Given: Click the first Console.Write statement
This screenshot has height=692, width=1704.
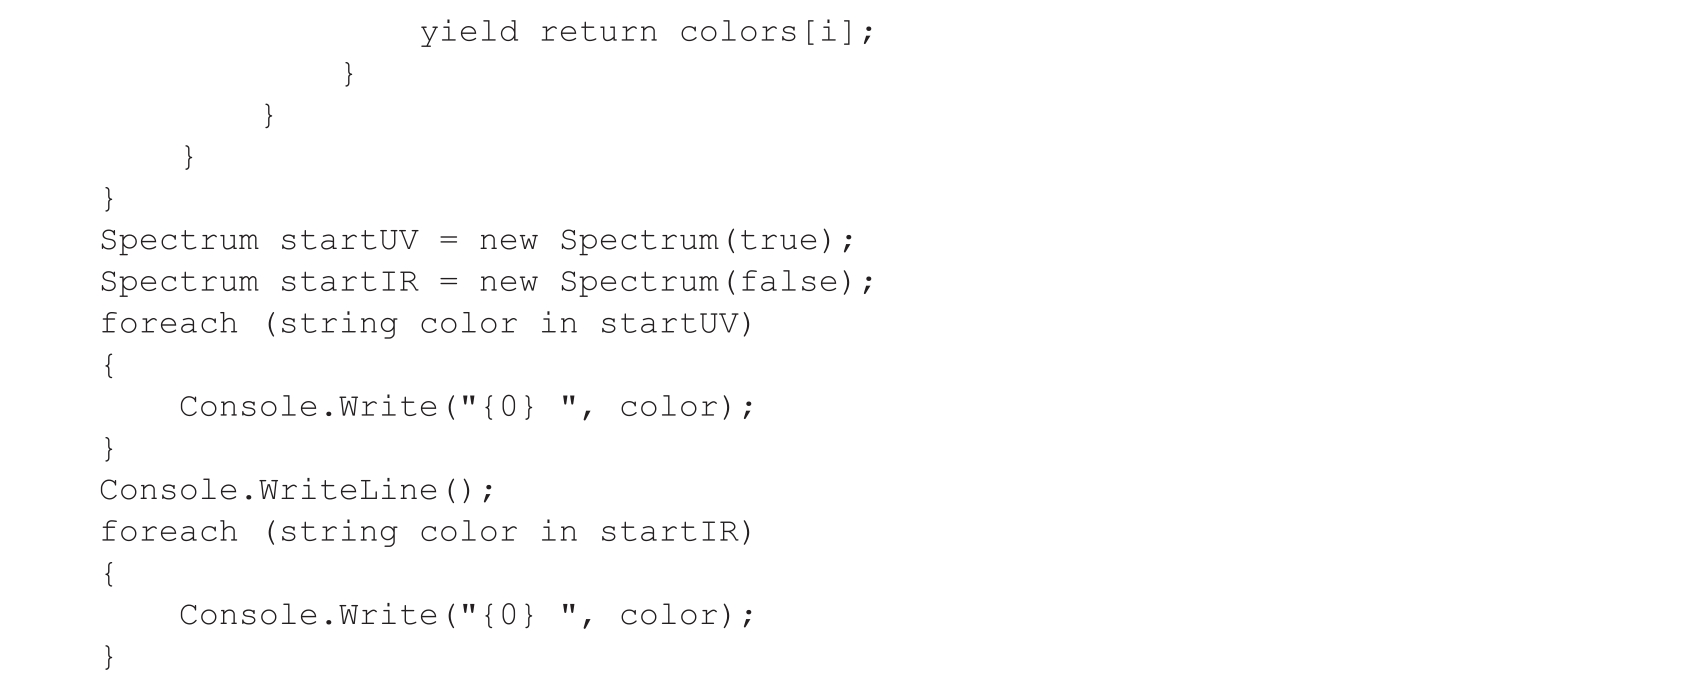Looking at the screenshot, I should coord(467,407).
